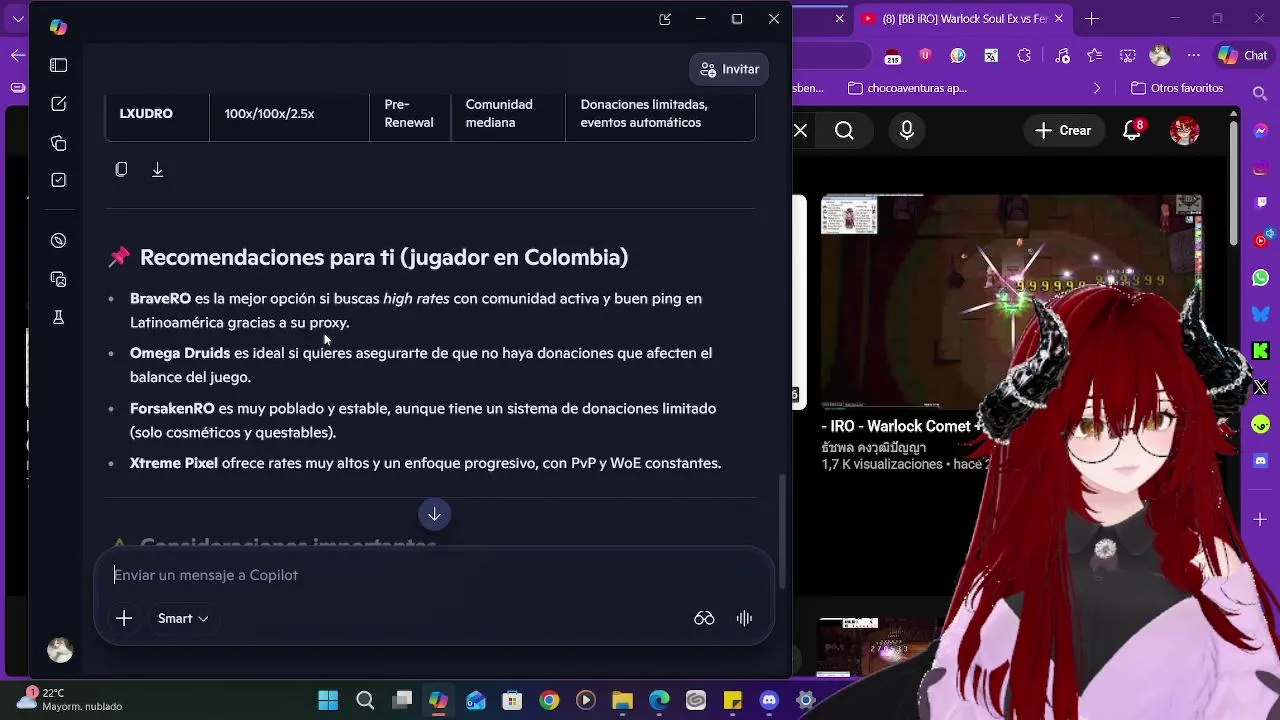Open the Otros favoritos folder

pyautogui.click(x=1177, y=88)
